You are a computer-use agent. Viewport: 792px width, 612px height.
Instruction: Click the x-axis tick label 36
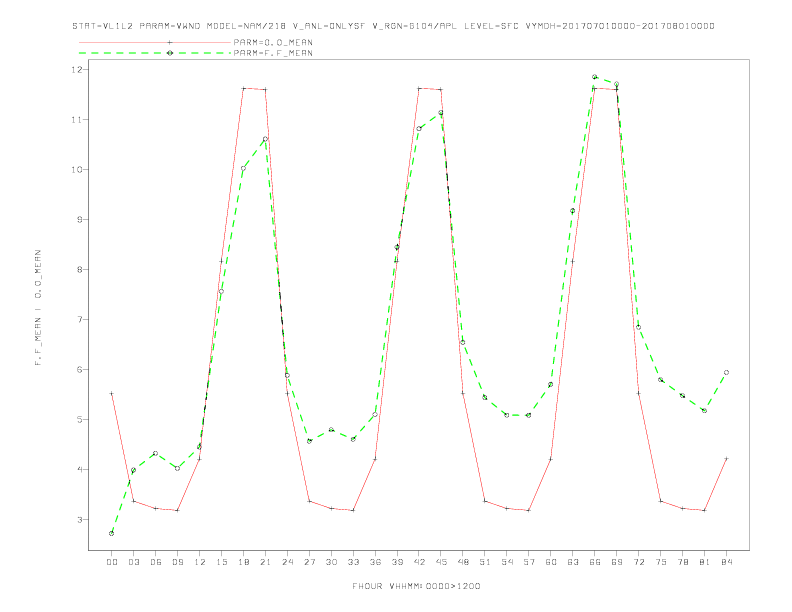(x=375, y=562)
